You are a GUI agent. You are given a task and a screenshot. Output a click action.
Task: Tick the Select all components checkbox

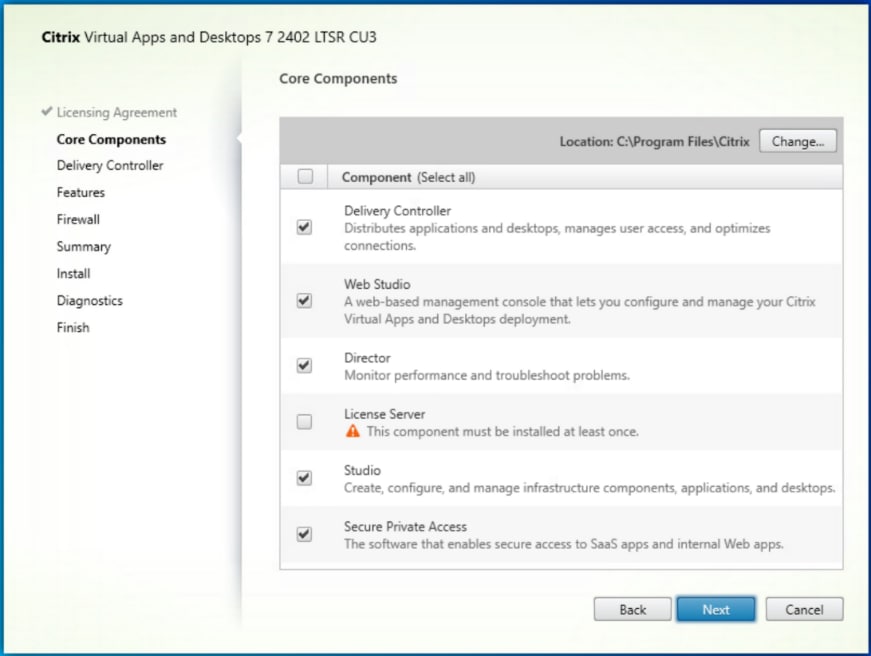click(x=305, y=177)
